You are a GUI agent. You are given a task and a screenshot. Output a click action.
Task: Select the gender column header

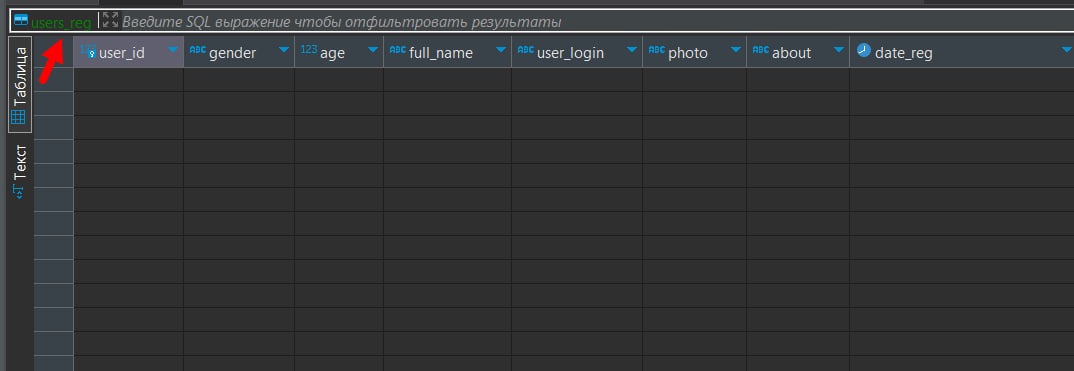(x=239, y=52)
